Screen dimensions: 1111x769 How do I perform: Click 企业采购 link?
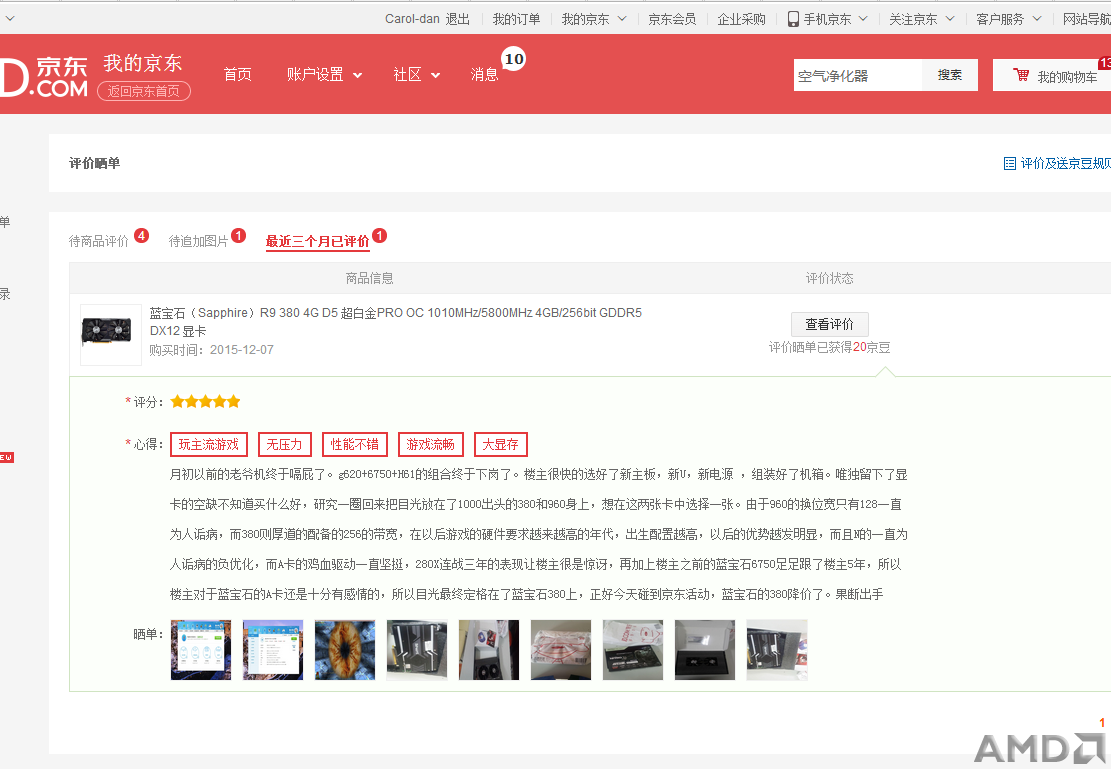click(x=741, y=19)
